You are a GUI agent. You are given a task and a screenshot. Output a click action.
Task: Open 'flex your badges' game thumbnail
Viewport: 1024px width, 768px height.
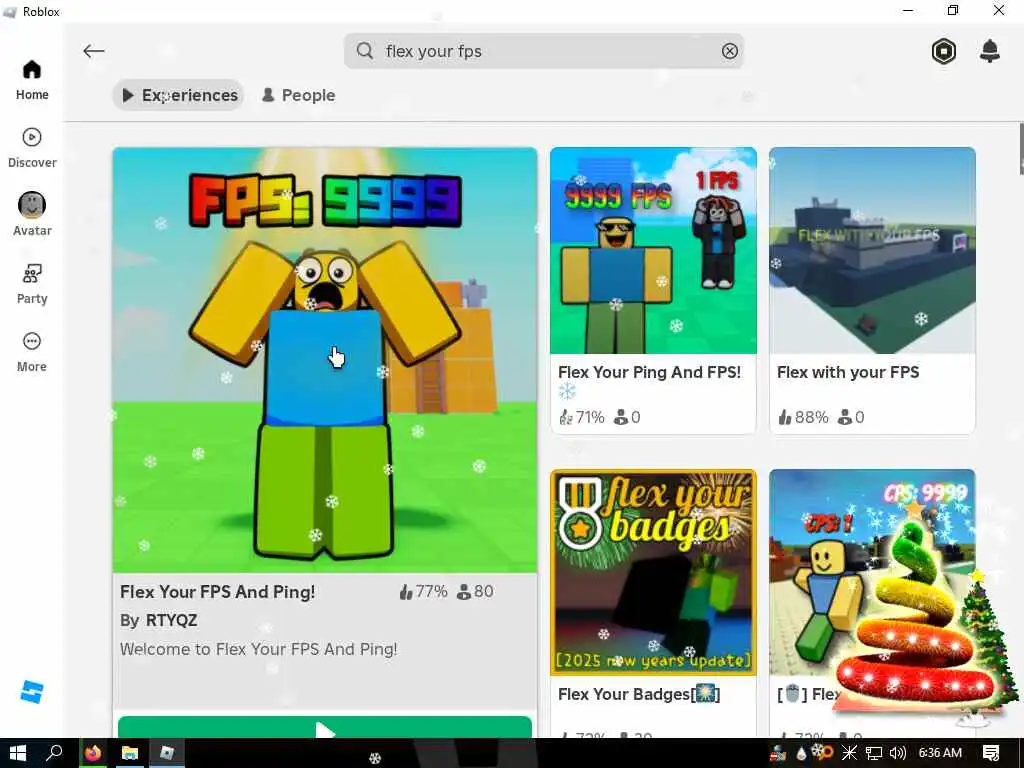[653, 572]
